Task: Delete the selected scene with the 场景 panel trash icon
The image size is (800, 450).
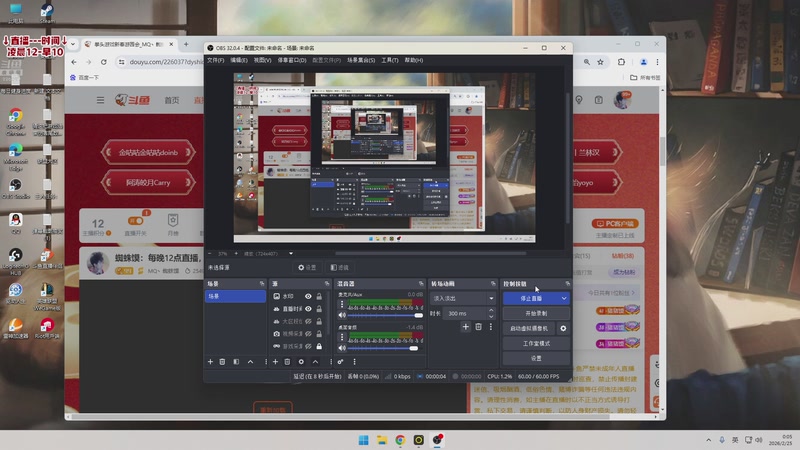Action: tap(222, 362)
